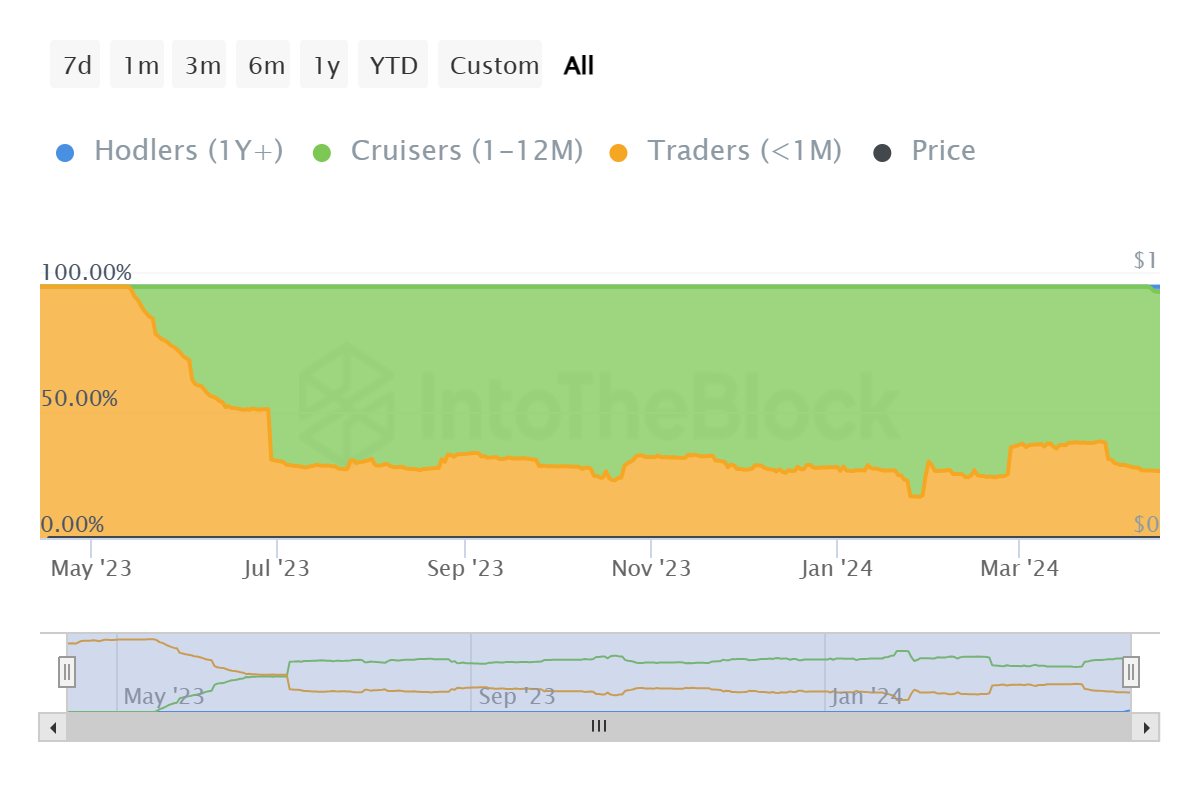The width and height of the screenshot is (1200, 800).
Task: Choose the 3m time range
Action: 201,66
